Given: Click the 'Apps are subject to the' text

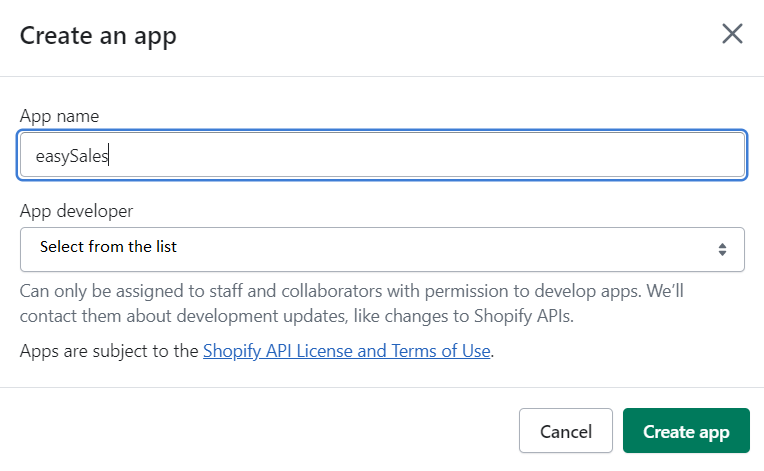Looking at the screenshot, I should pos(109,351).
